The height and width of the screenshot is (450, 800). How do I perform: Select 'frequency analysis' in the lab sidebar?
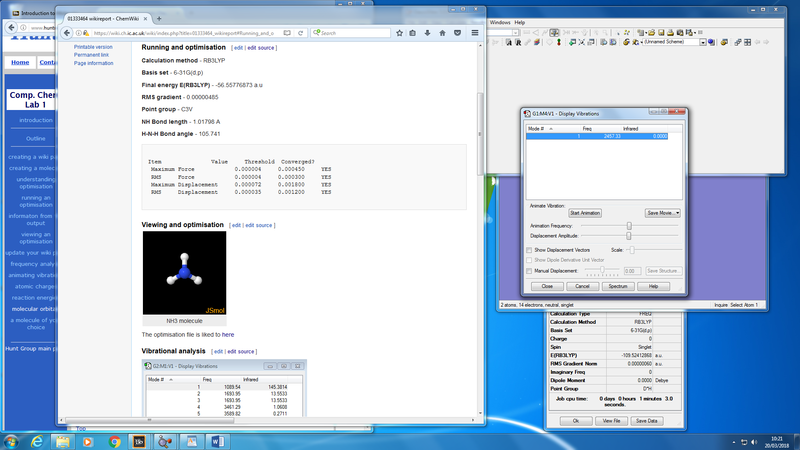[x=34, y=264]
